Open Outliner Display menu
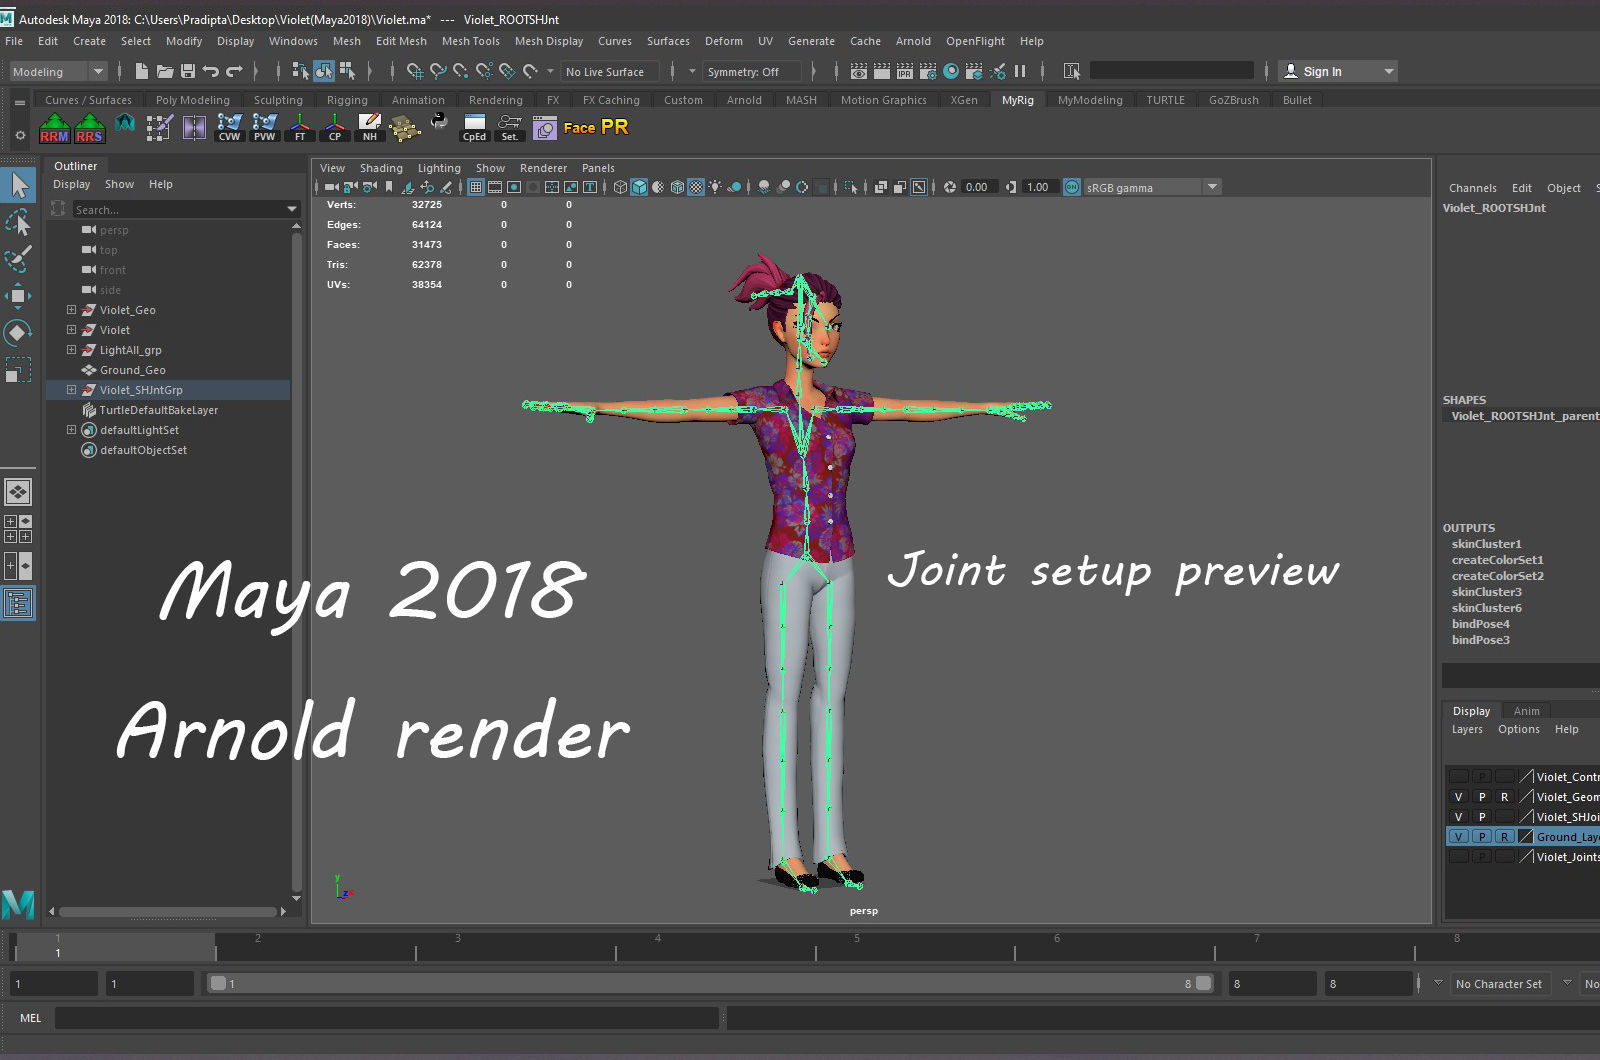Image resolution: width=1600 pixels, height=1060 pixels. (71, 184)
